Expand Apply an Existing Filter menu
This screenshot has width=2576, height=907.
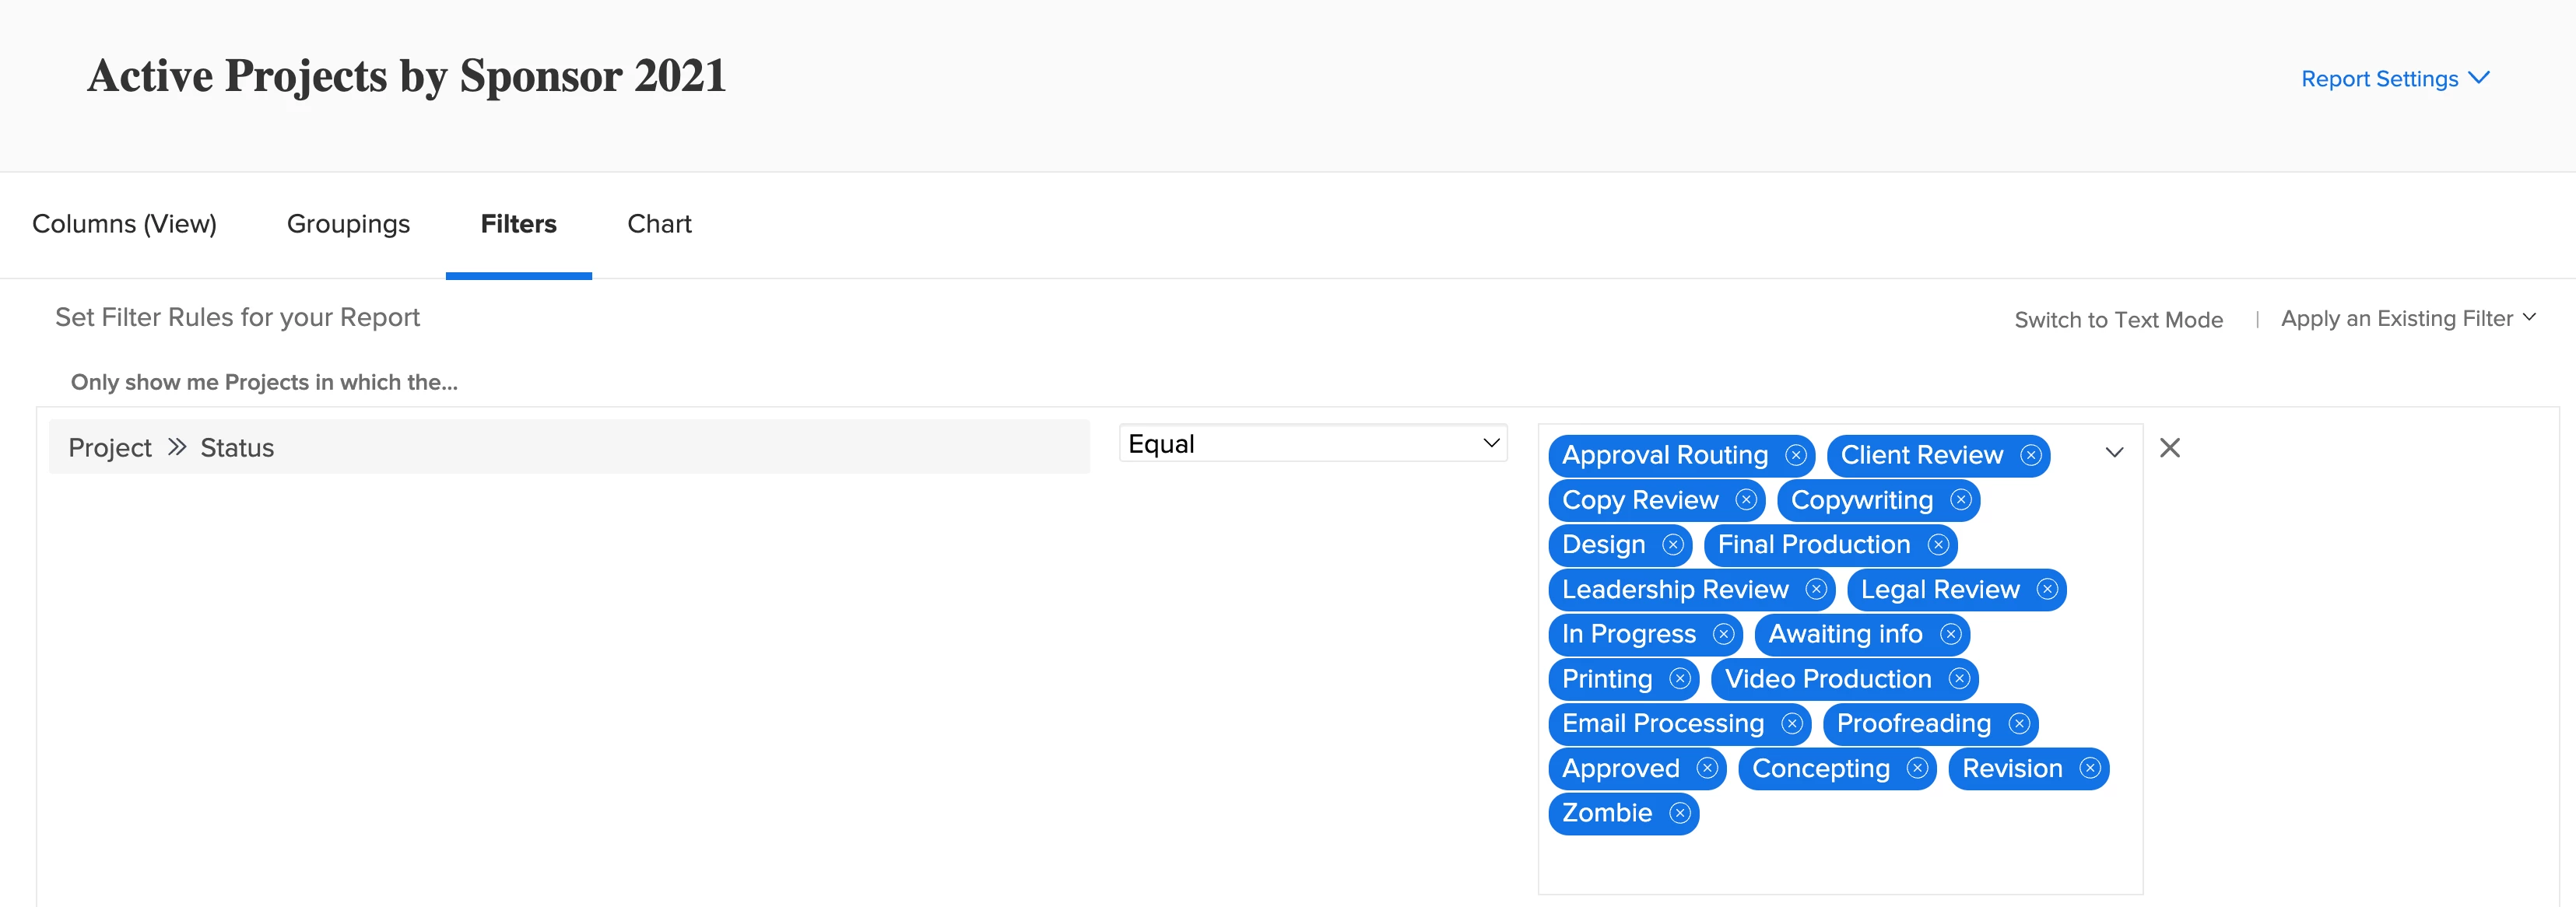(2407, 319)
